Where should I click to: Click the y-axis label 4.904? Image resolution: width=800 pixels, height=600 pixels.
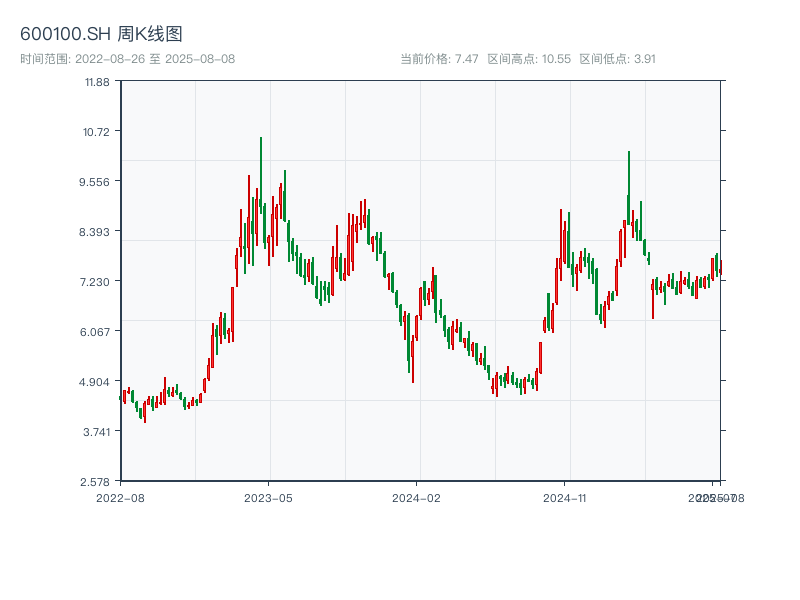pyautogui.click(x=94, y=382)
